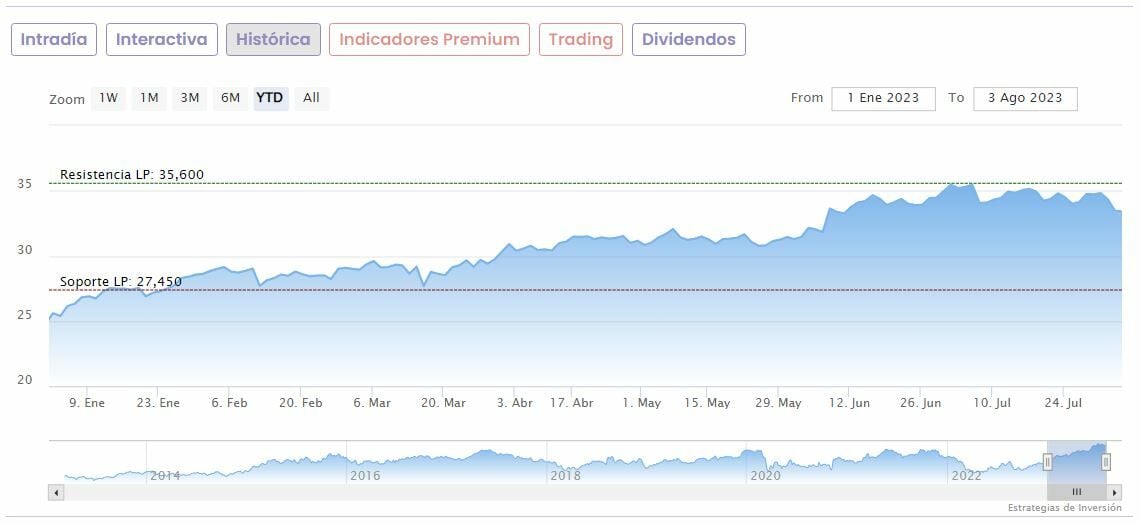Switch to the Interactiva chart tab
Viewport: 1140px width, 524px height.
click(x=162, y=40)
